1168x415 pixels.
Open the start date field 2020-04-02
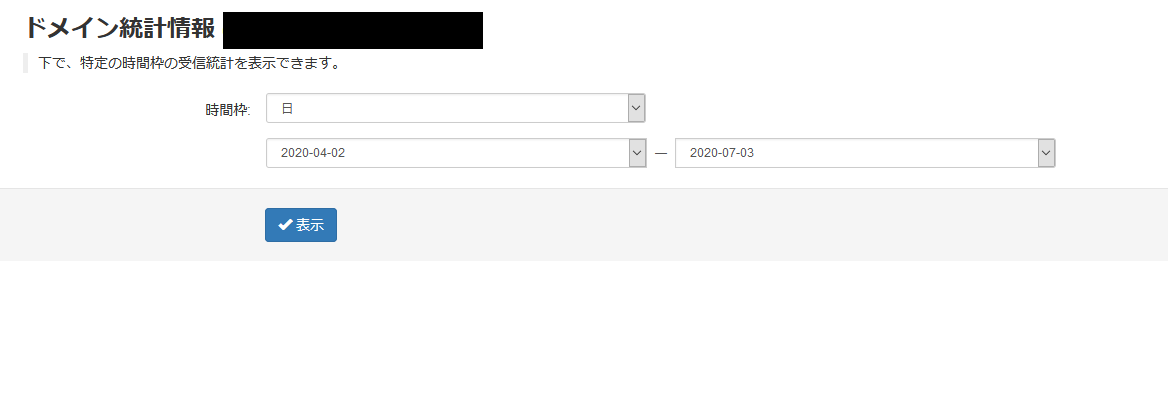tap(456, 153)
